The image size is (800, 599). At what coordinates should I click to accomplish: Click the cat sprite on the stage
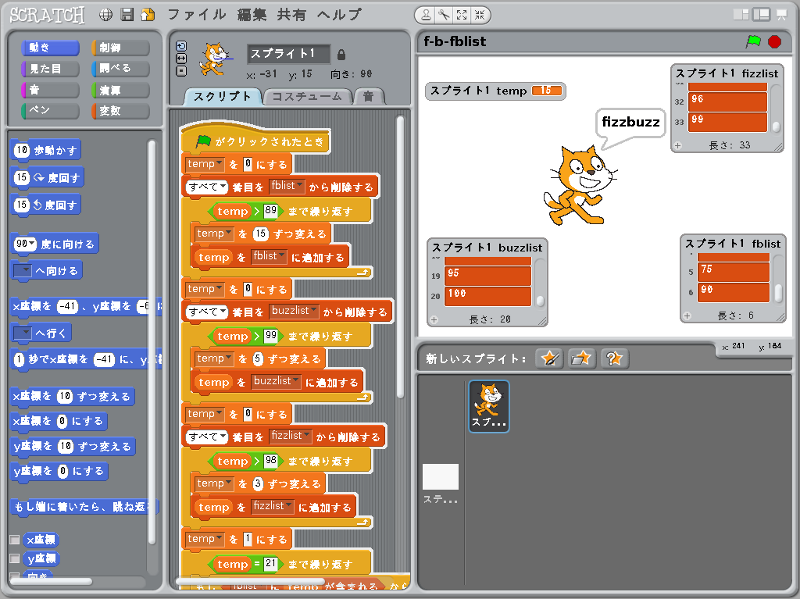(x=580, y=185)
